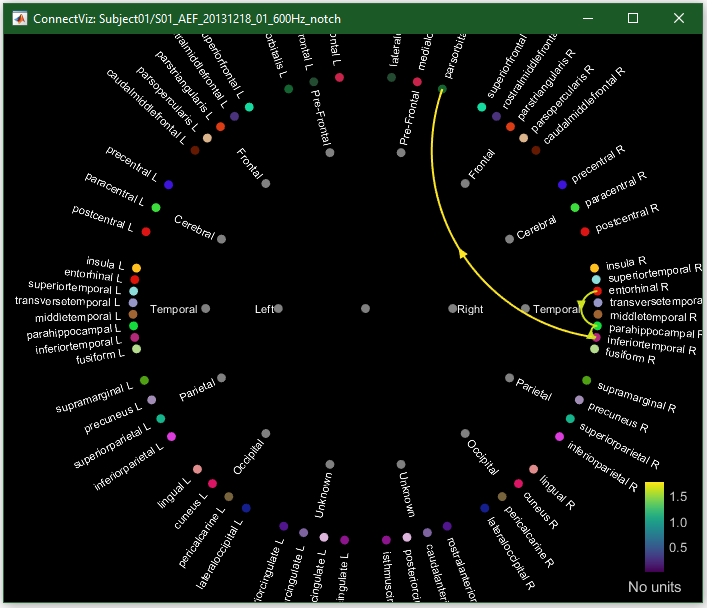
Task: Select the green supramarginal R node
Action: (x=587, y=380)
